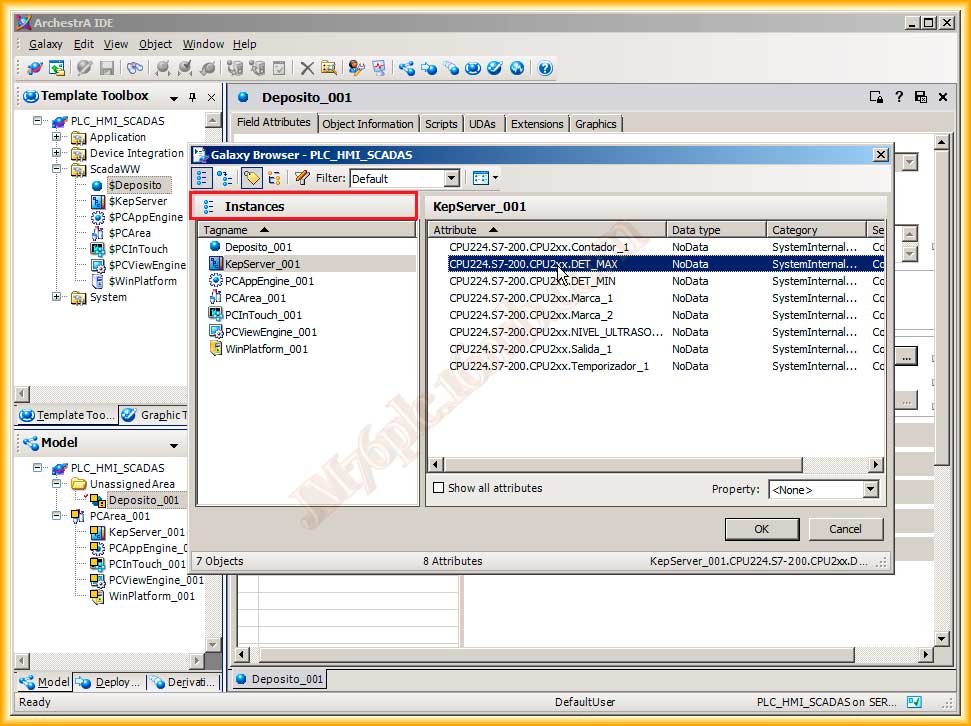The width and height of the screenshot is (971, 726).
Task: Click the Delete (X) icon in the main toolbar
Action: (307, 68)
